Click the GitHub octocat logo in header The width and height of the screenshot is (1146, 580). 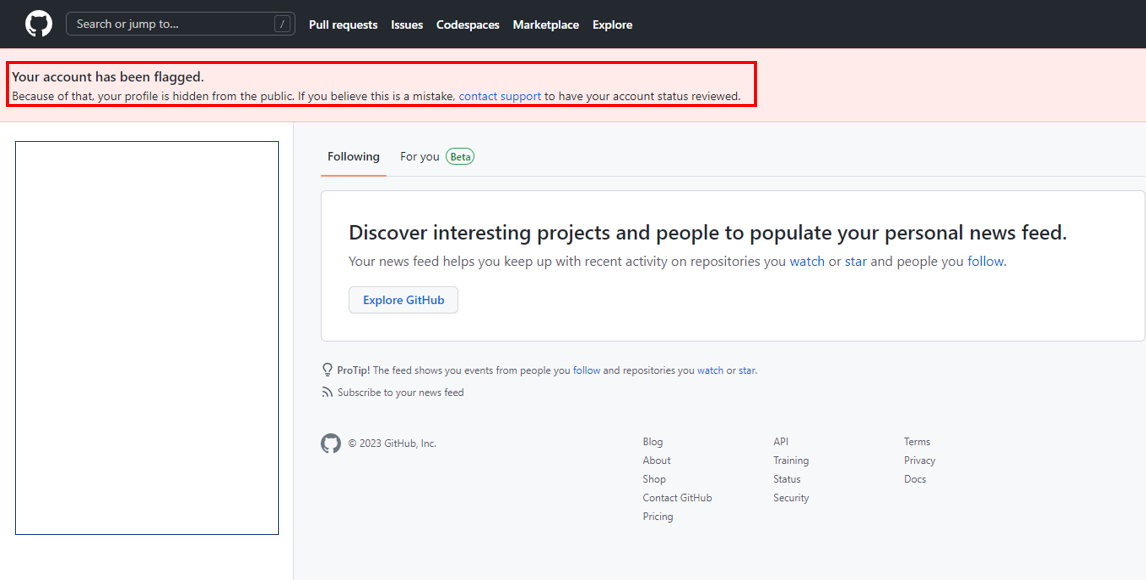coord(38,23)
